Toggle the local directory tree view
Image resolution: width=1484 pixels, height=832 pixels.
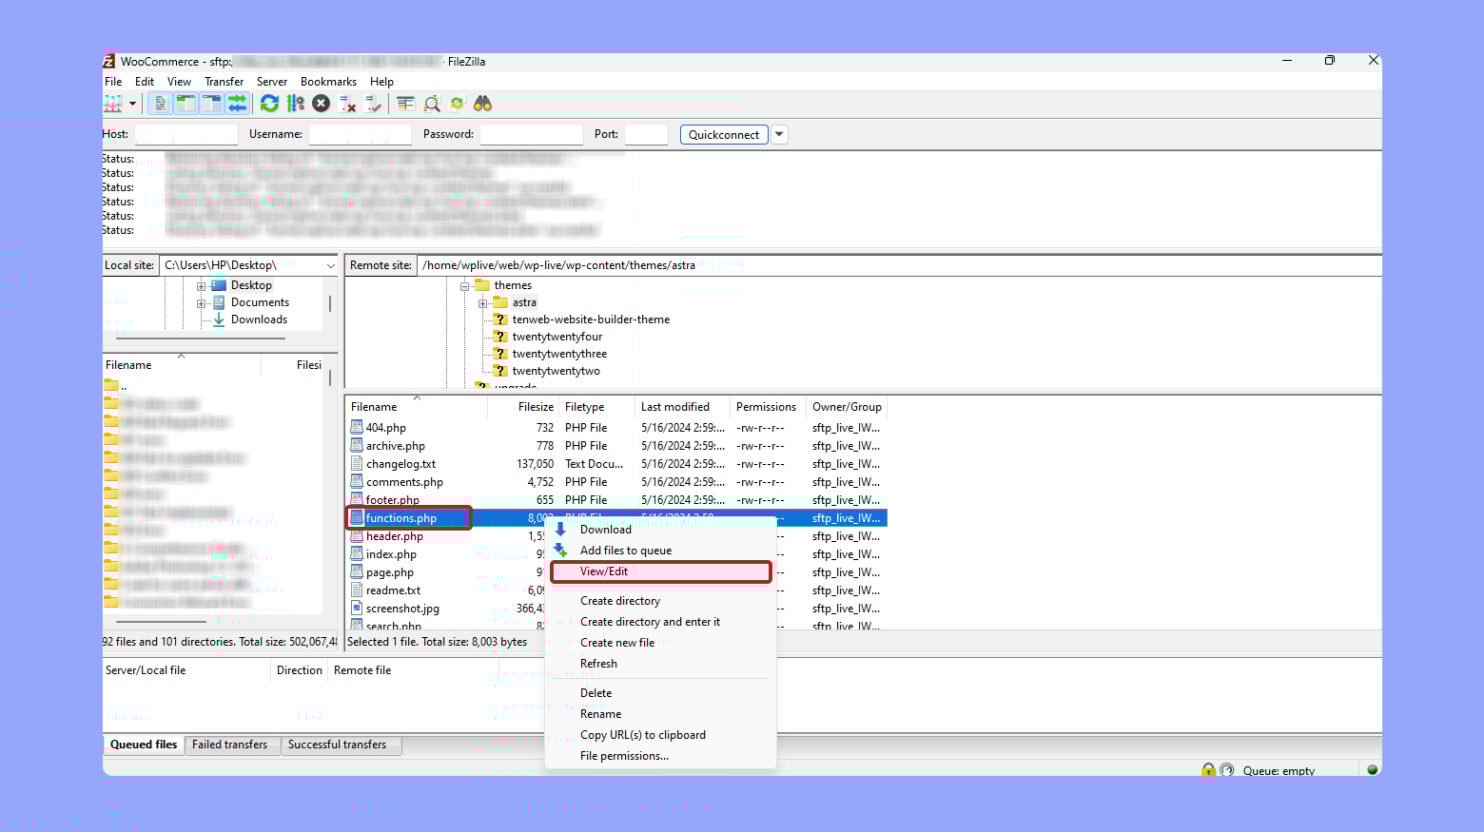186,103
